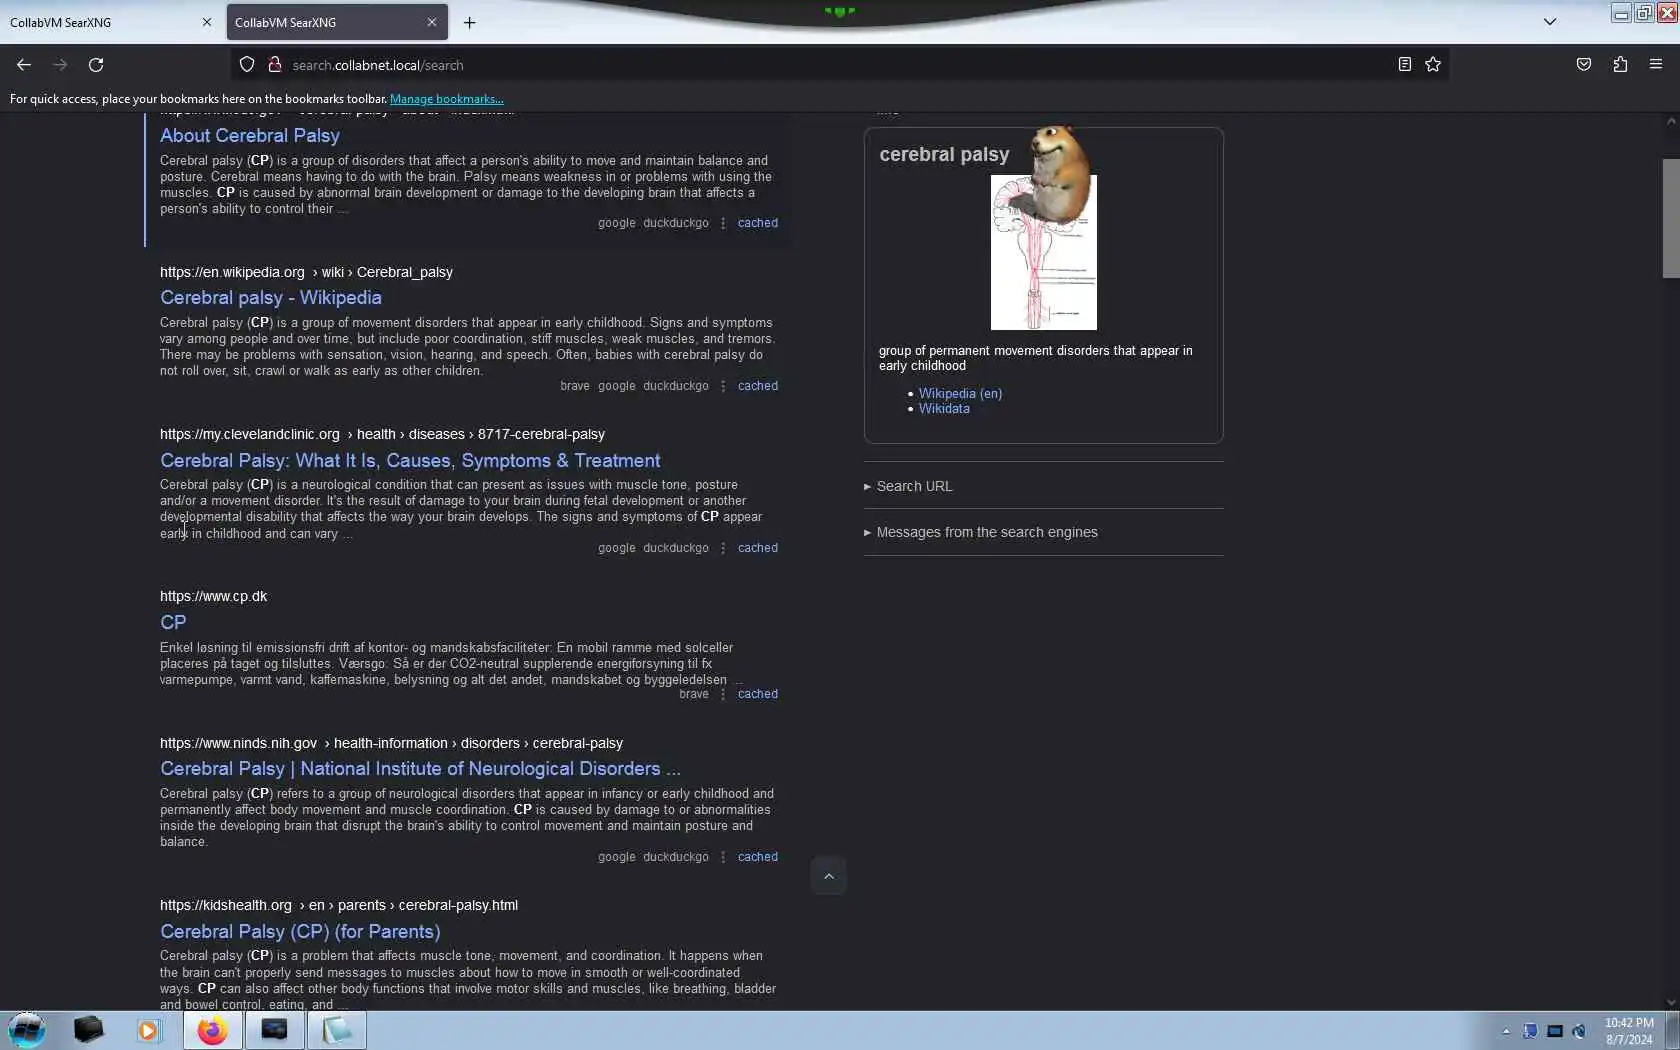This screenshot has height=1050, width=1680.
Task: Click the site security padlock icon
Action: pos(274,65)
